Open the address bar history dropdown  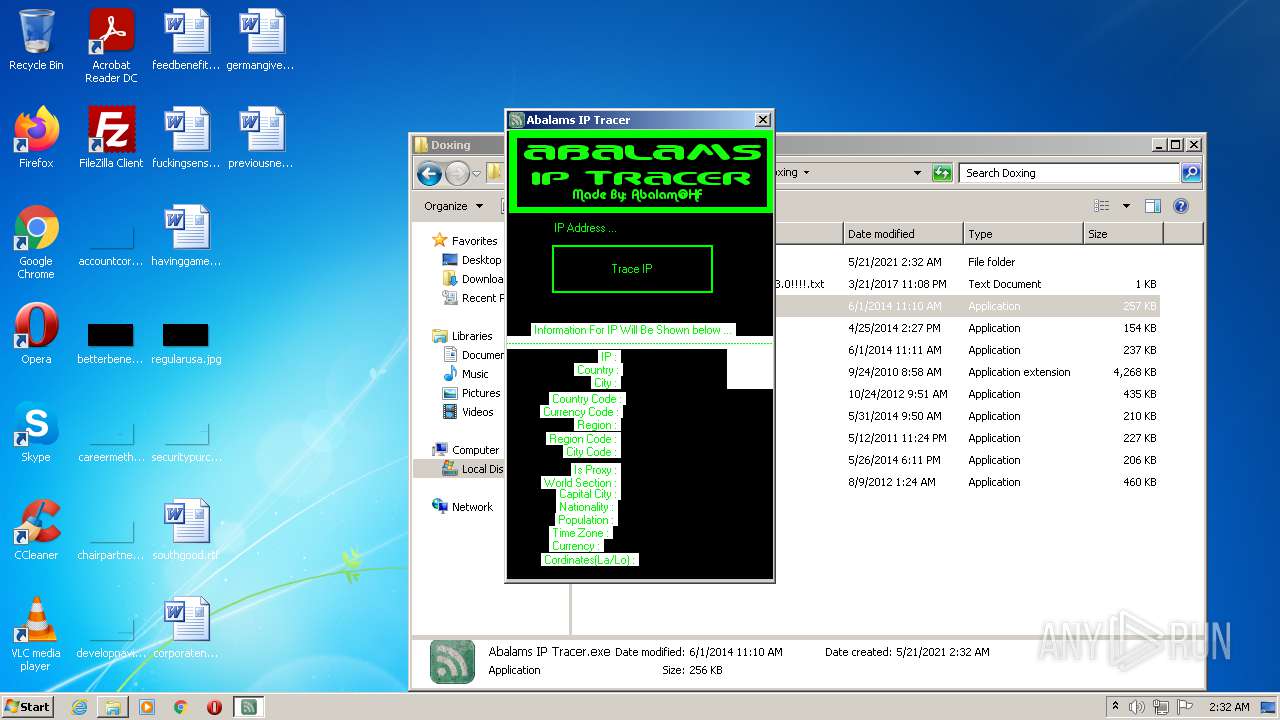click(917, 173)
